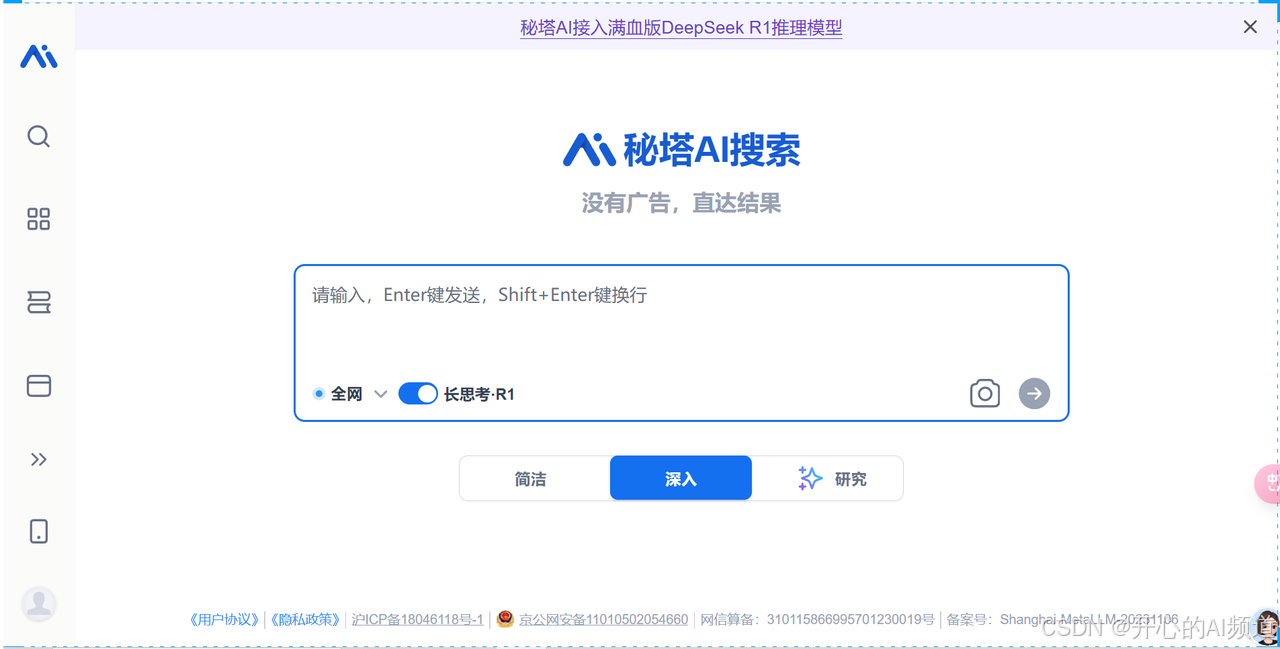Click the user avatar in the sidebar
1280x649 pixels.
click(x=39, y=603)
